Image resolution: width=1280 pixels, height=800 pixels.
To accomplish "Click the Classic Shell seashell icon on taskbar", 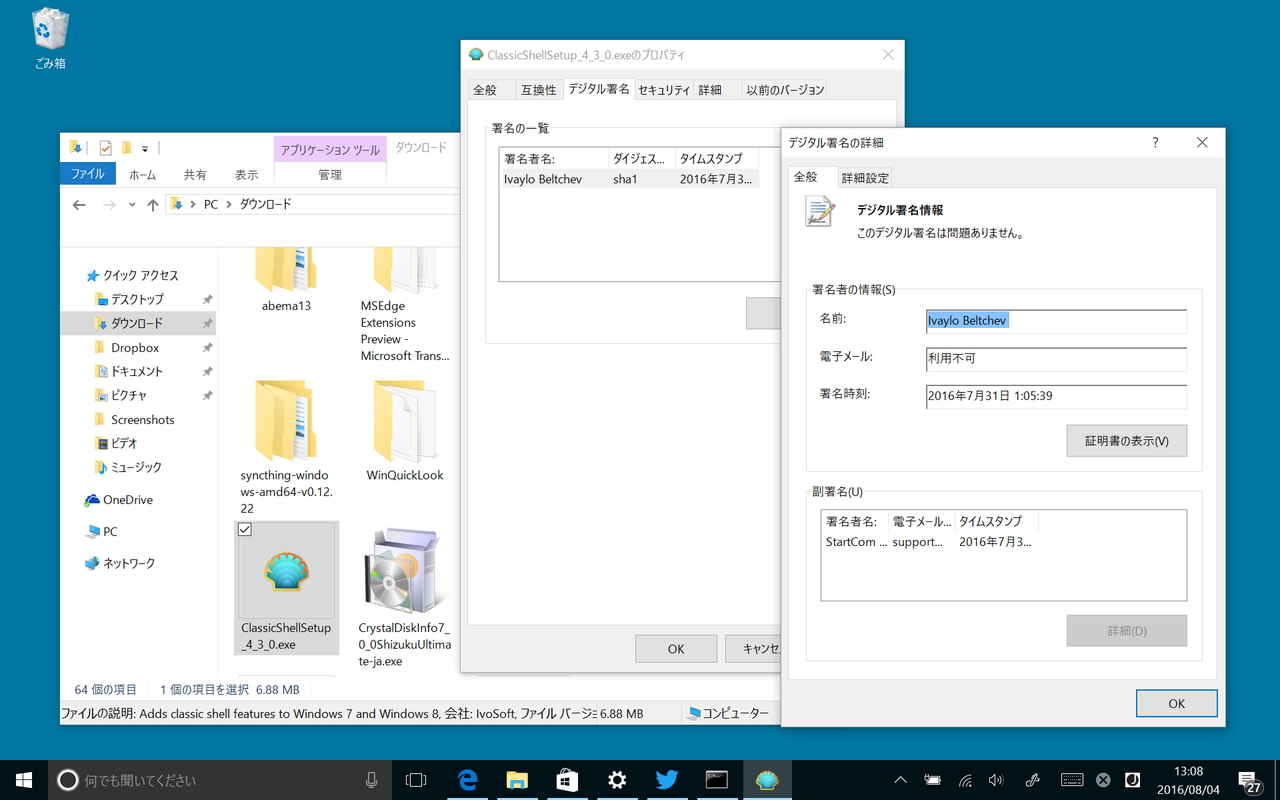I will tap(767, 779).
